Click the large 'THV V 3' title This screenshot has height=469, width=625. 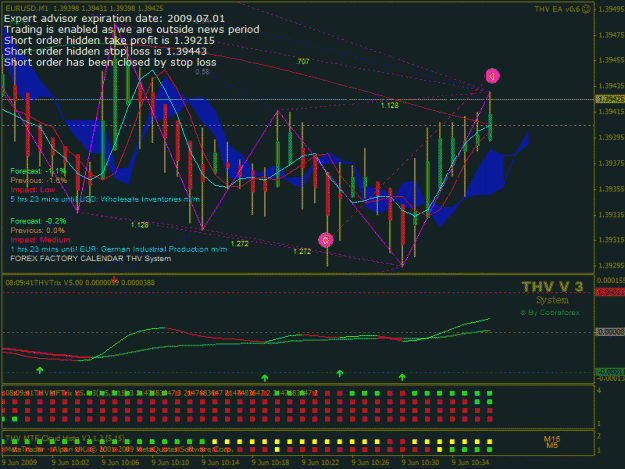(552, 287)
